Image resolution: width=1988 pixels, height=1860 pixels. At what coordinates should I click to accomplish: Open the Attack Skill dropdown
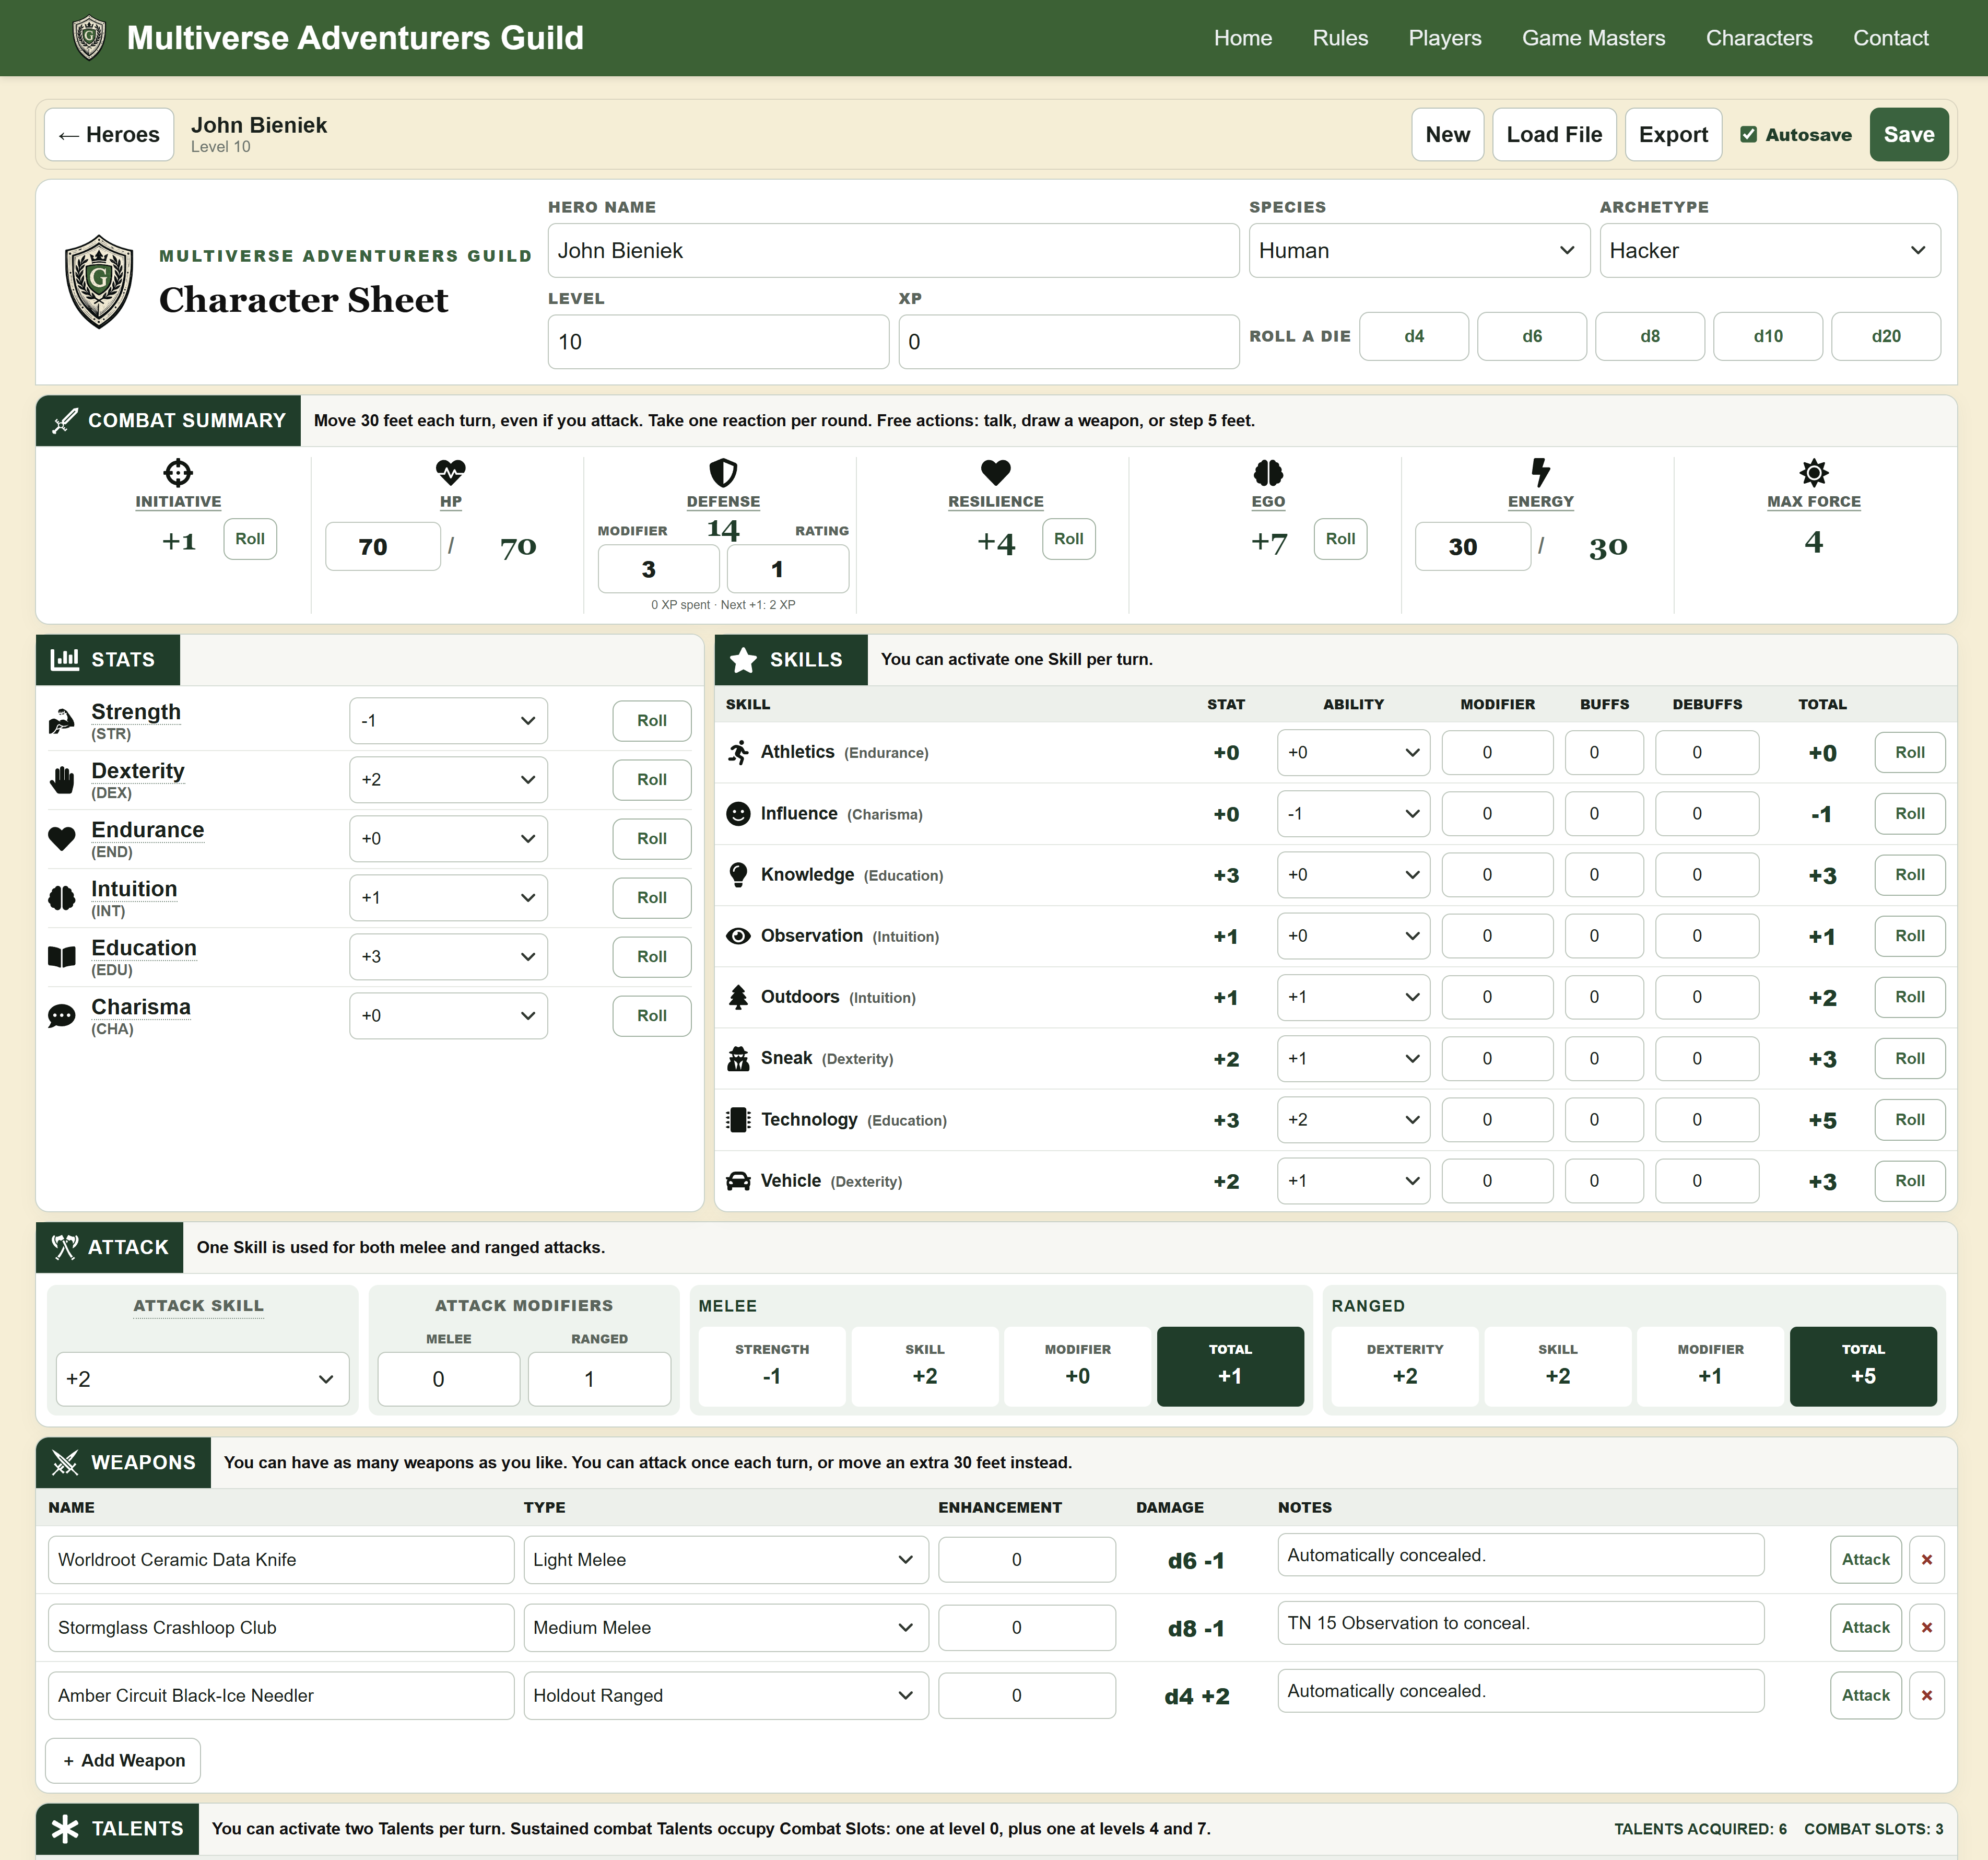(x=202, y=1379)
